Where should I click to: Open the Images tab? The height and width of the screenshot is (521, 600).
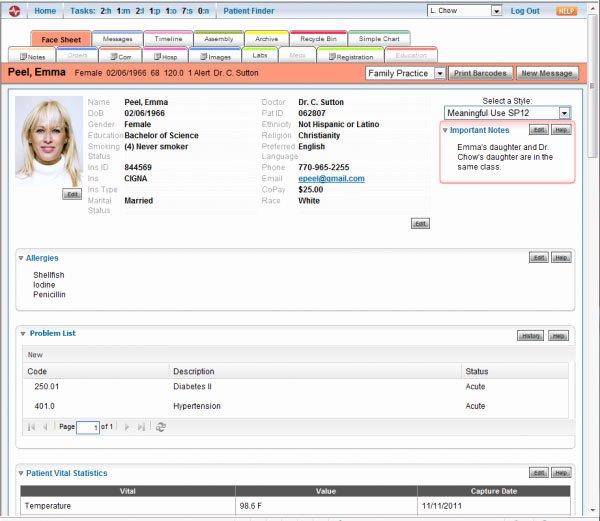tap(215, 57)
